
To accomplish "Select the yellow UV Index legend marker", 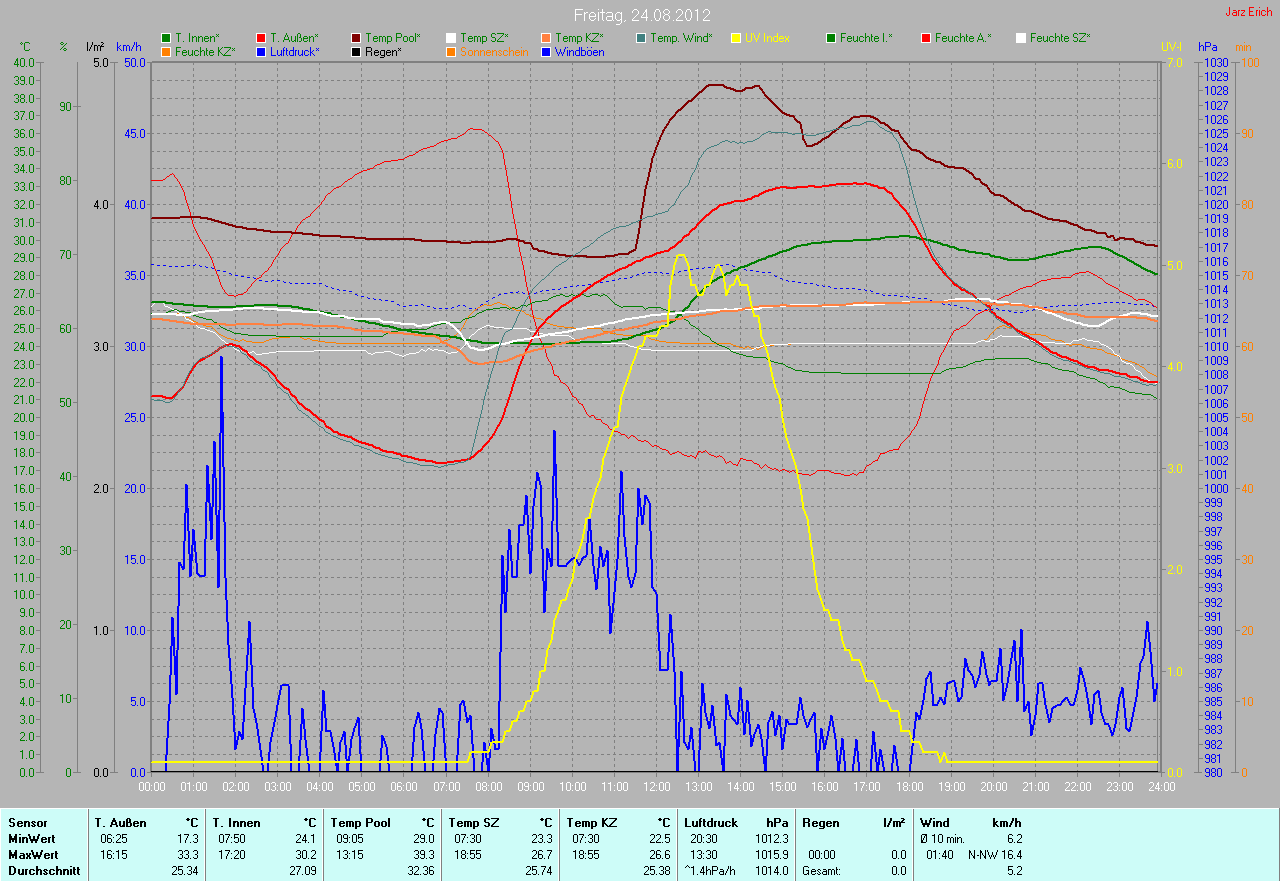I will point(736,38).
